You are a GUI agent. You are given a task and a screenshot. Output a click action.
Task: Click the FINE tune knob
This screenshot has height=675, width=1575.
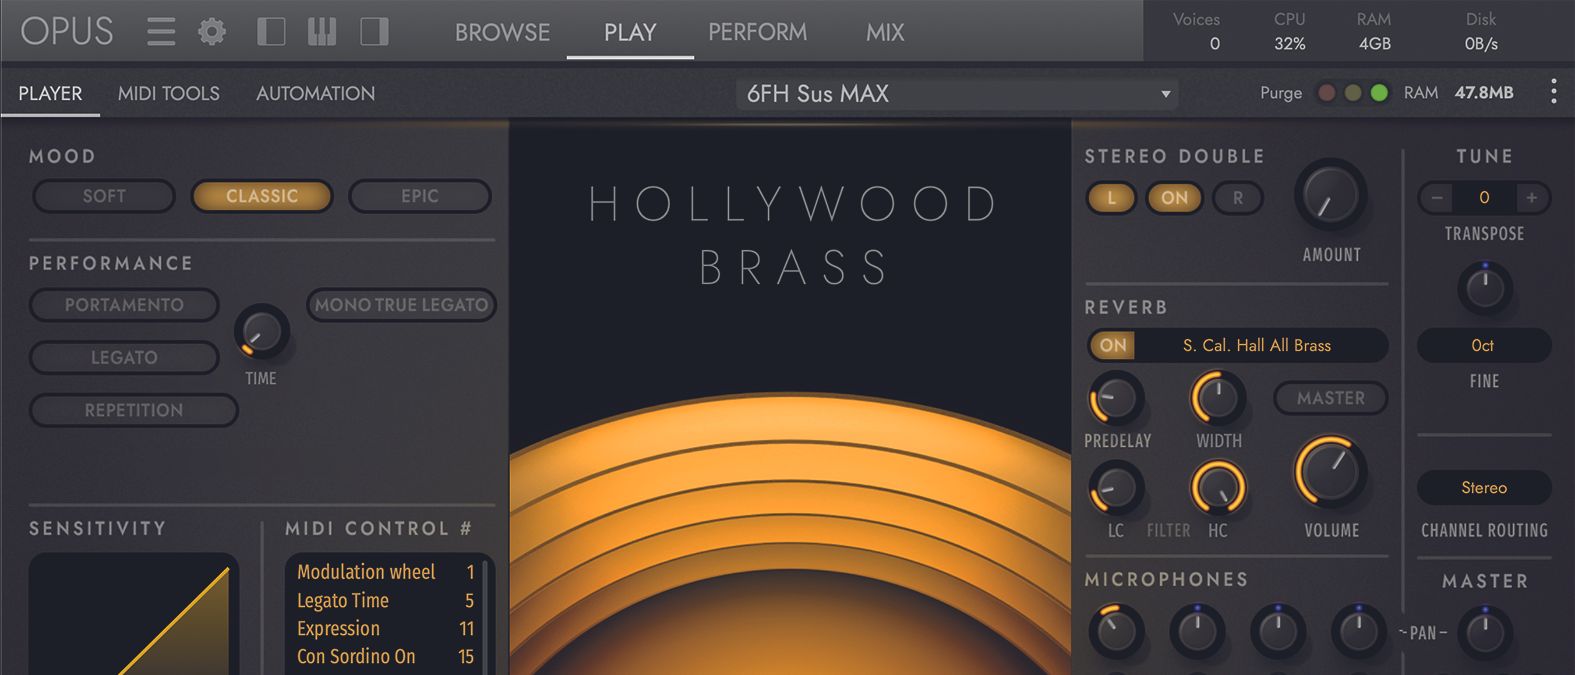coord(1485,289)
